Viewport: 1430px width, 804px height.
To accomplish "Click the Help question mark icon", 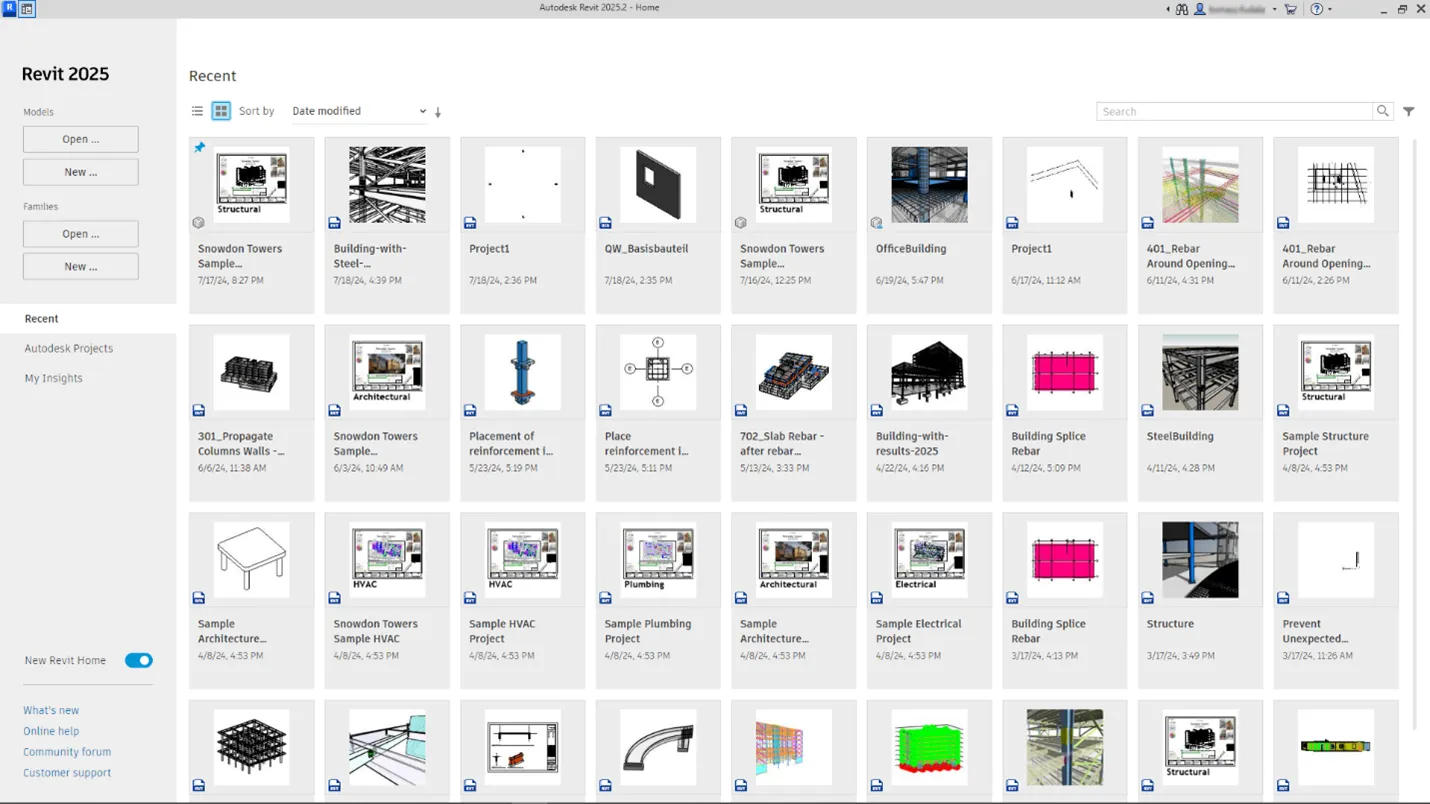I will tap(1317, 9).
